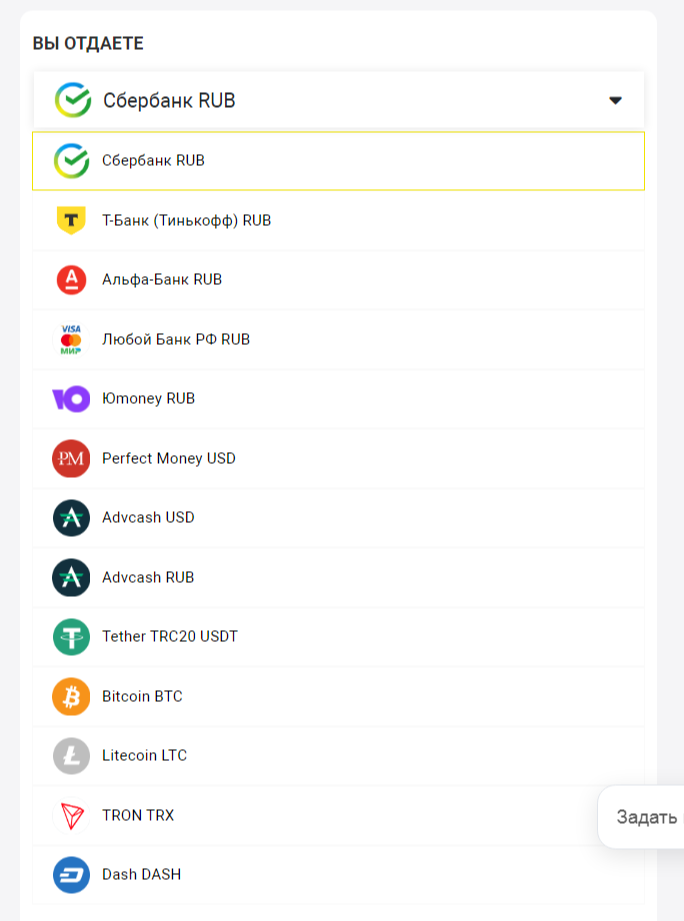Click the gray Litecoin LTC icon
This screenshot has width=684, height=921.
tap(69, 756)
